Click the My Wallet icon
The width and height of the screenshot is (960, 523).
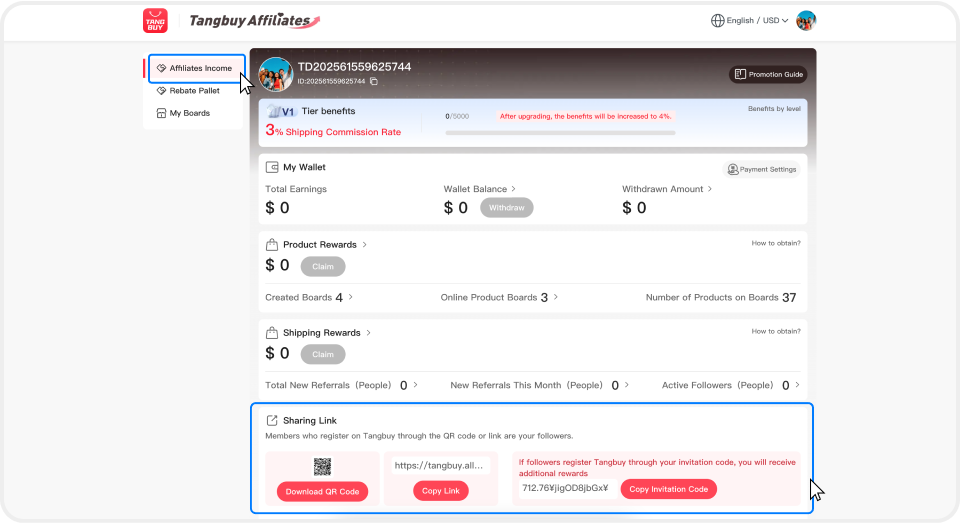[272, 167]
